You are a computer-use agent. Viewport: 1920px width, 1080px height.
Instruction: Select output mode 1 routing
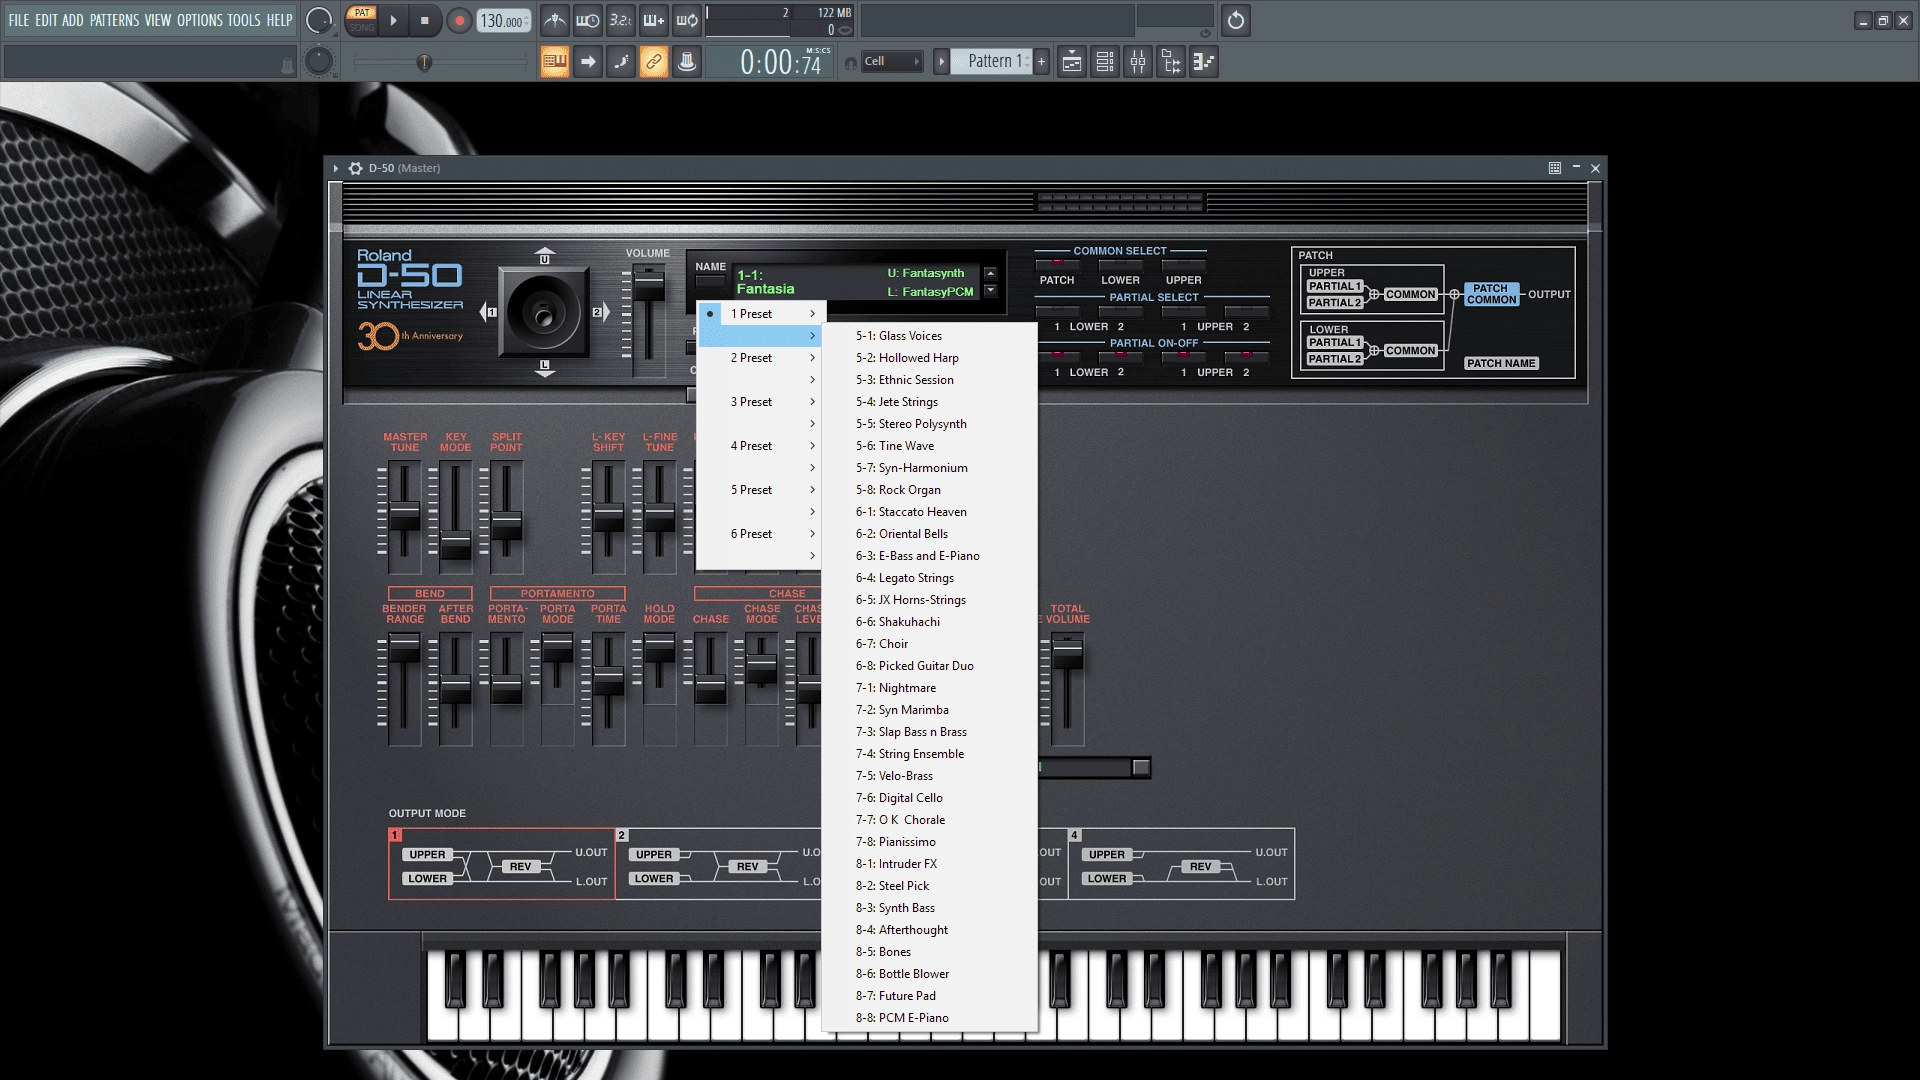point(502,864)
